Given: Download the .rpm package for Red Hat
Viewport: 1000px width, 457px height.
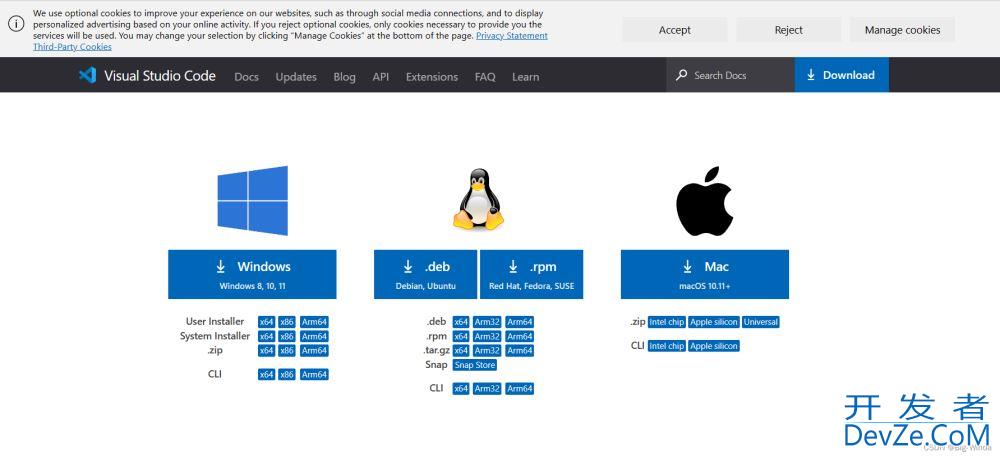Looking at the screenshot, I should 531,274.
